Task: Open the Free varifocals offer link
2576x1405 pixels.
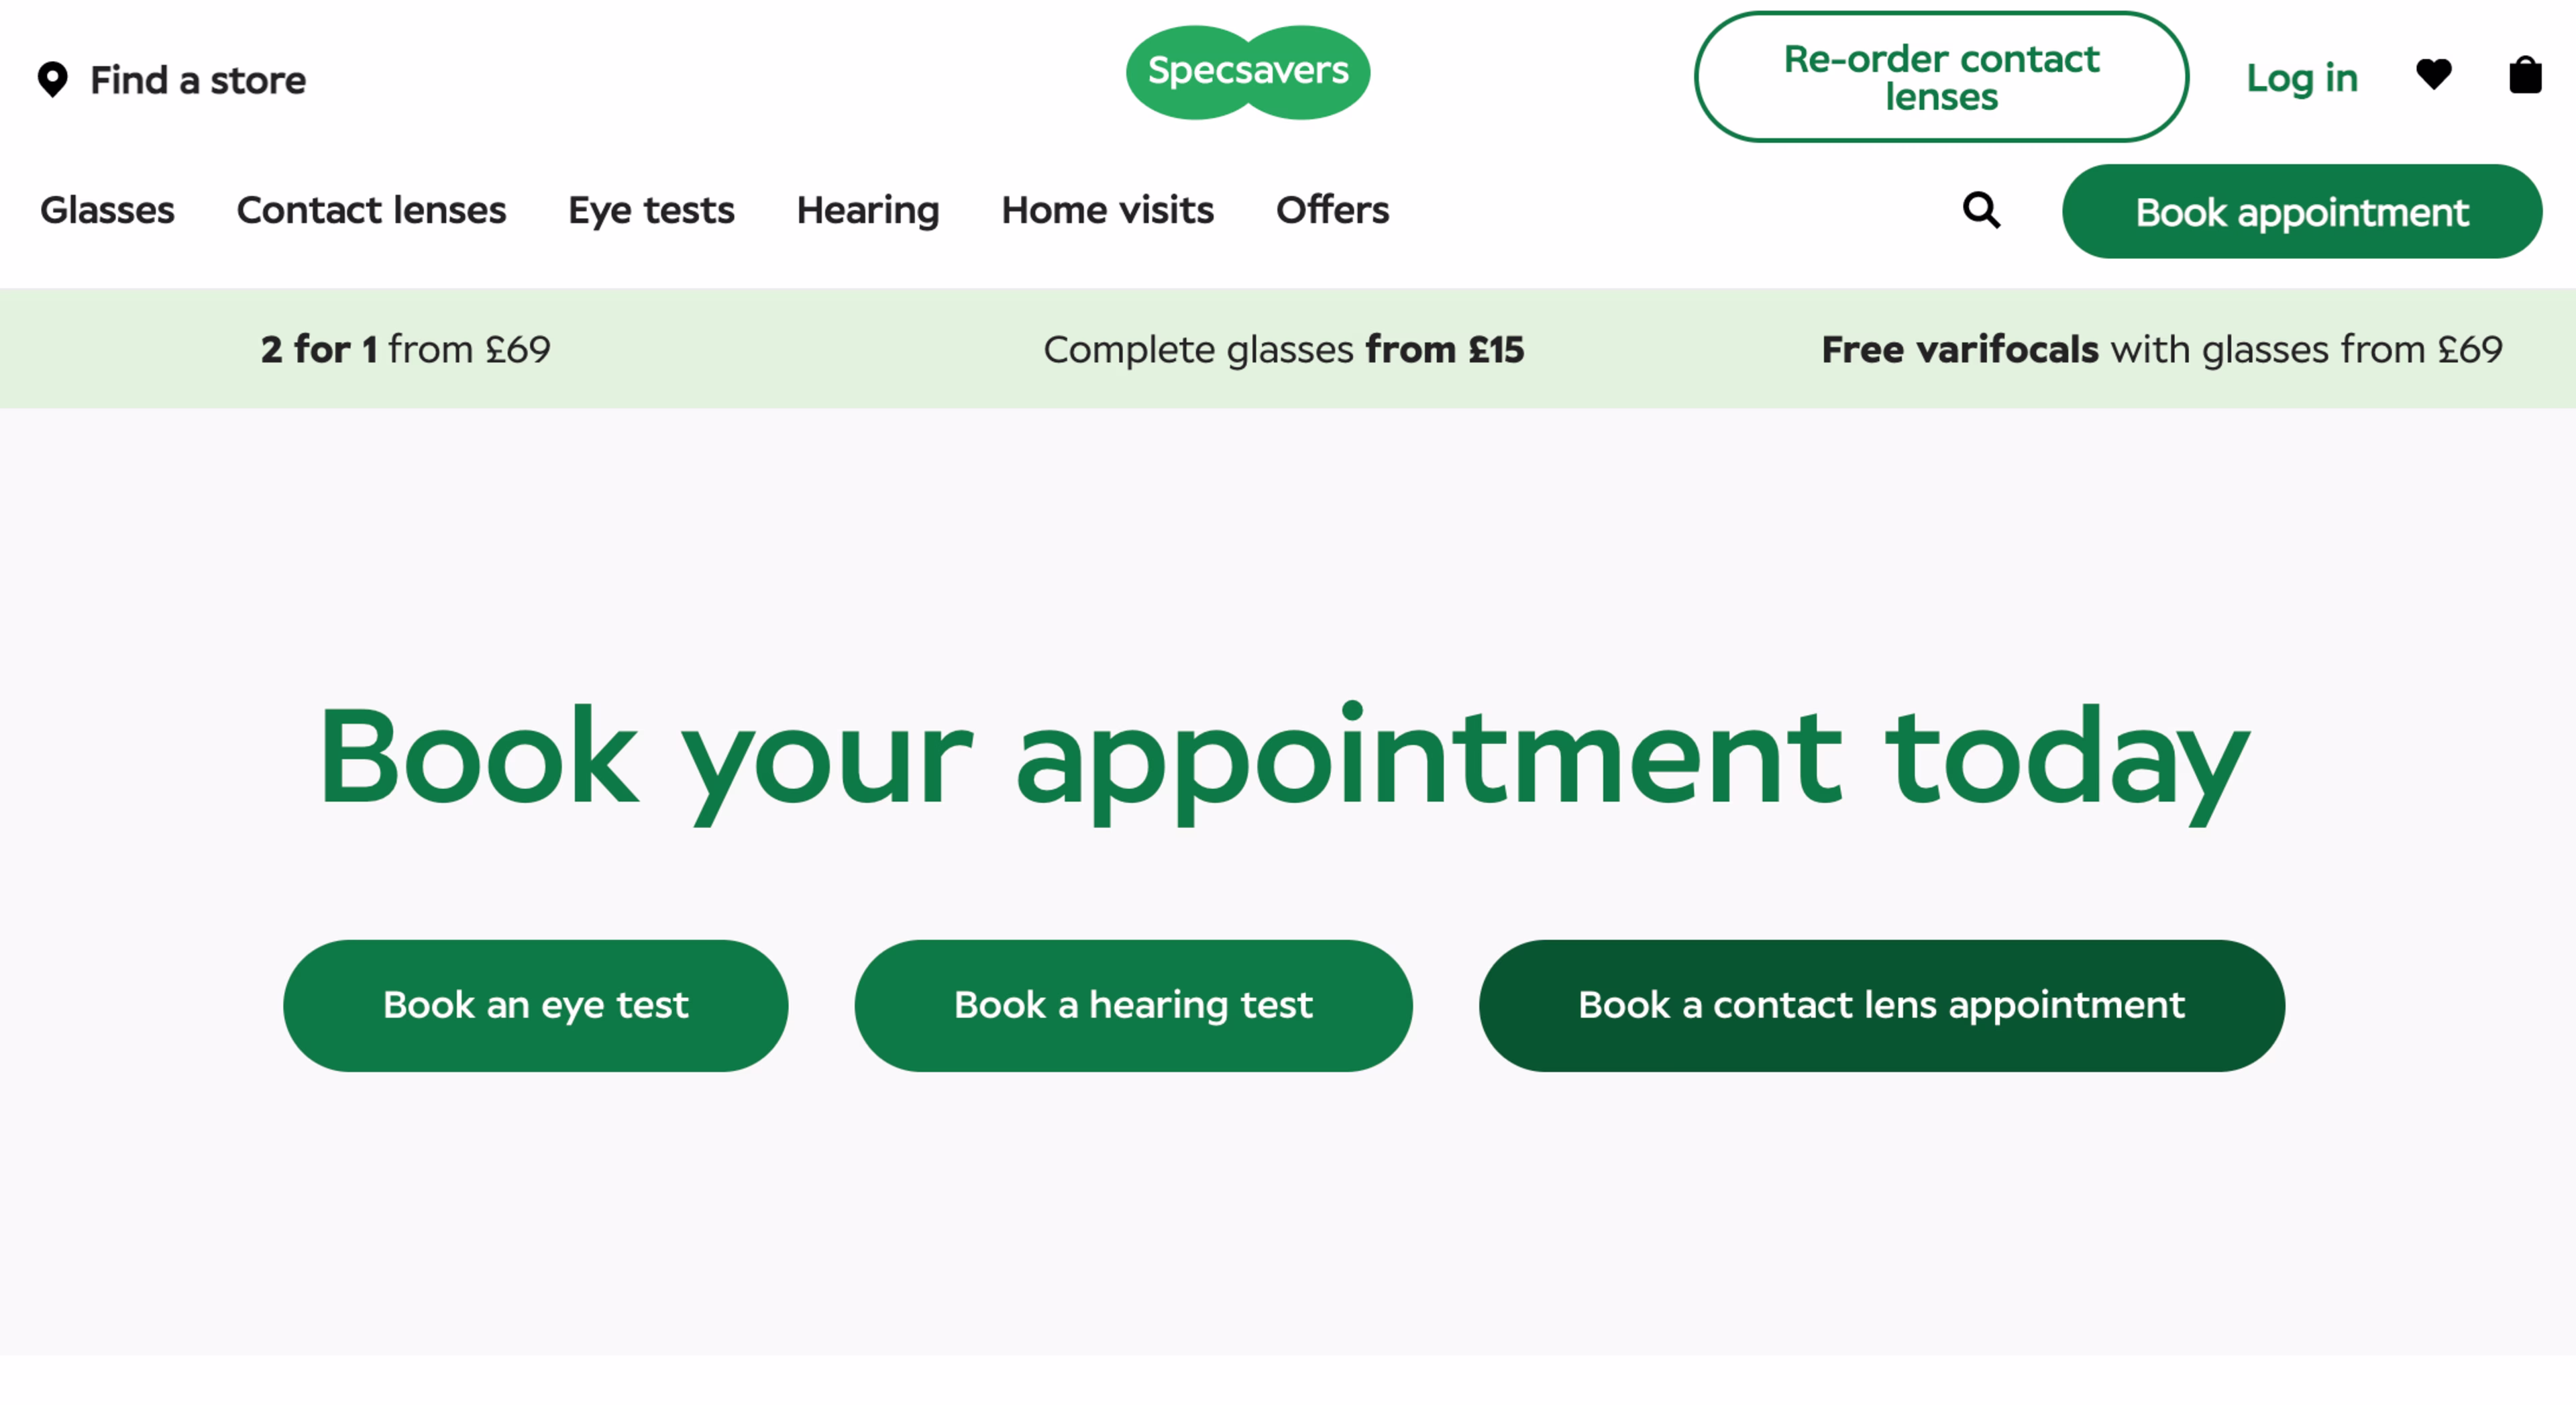Action: point(2162,350)
